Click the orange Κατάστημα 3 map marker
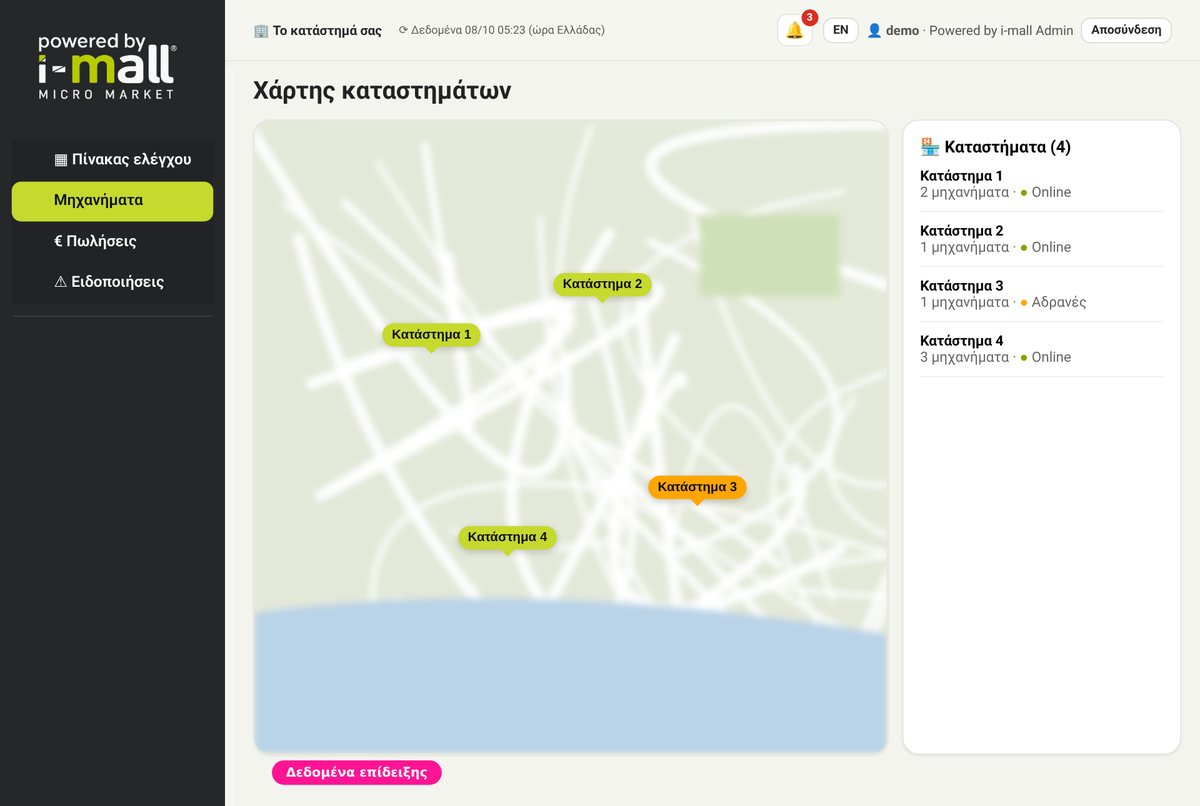Screen dimensions: 1200x806 697,488
